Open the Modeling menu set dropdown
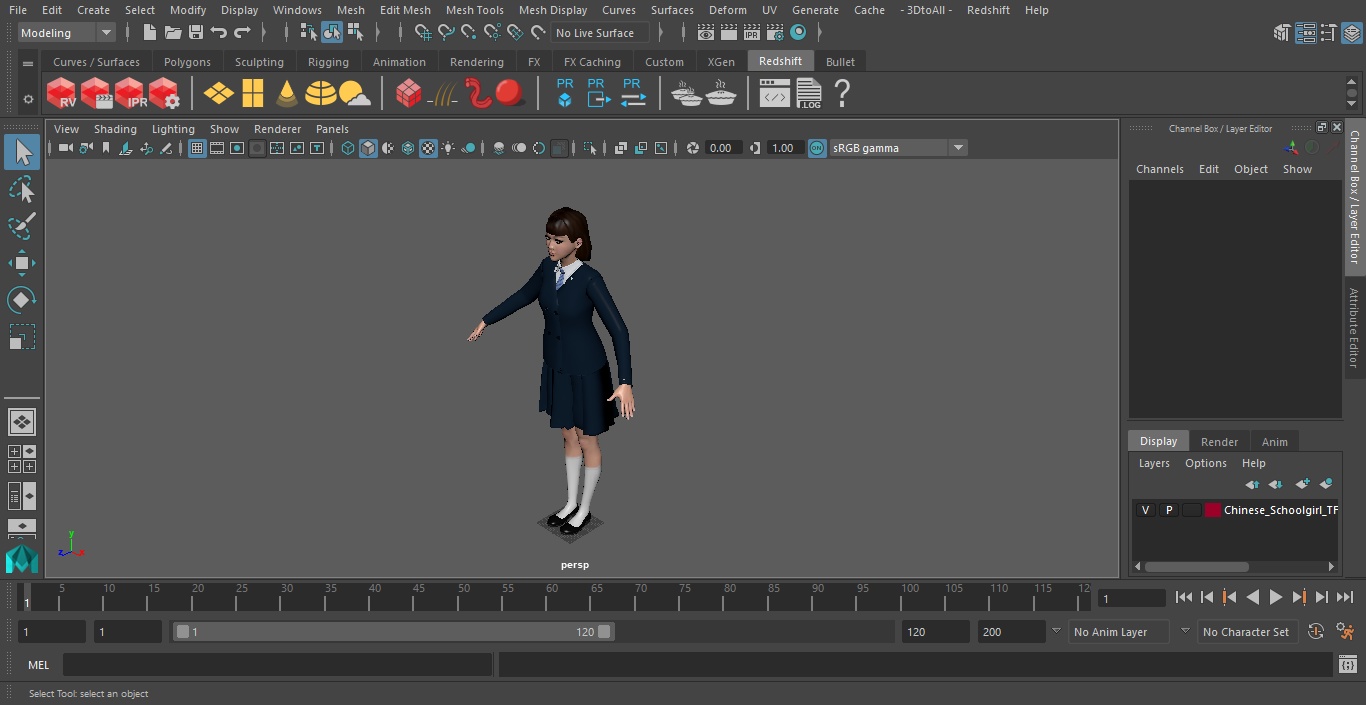The image size is (1366, 705). (67, 33)
